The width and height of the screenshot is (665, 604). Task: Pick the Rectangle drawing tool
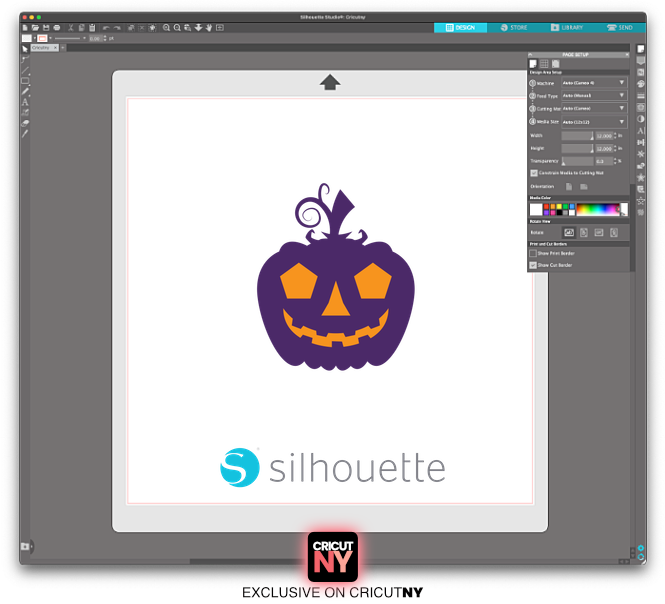click(x=25, y=81)
